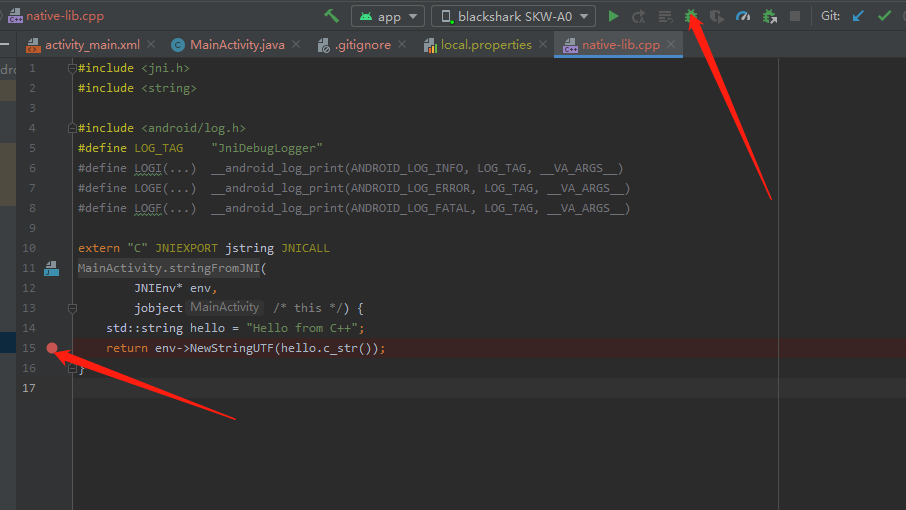Close the native-lib.cpp tab
The width and height of the screenshot is (906, 510).
point(671,45)
